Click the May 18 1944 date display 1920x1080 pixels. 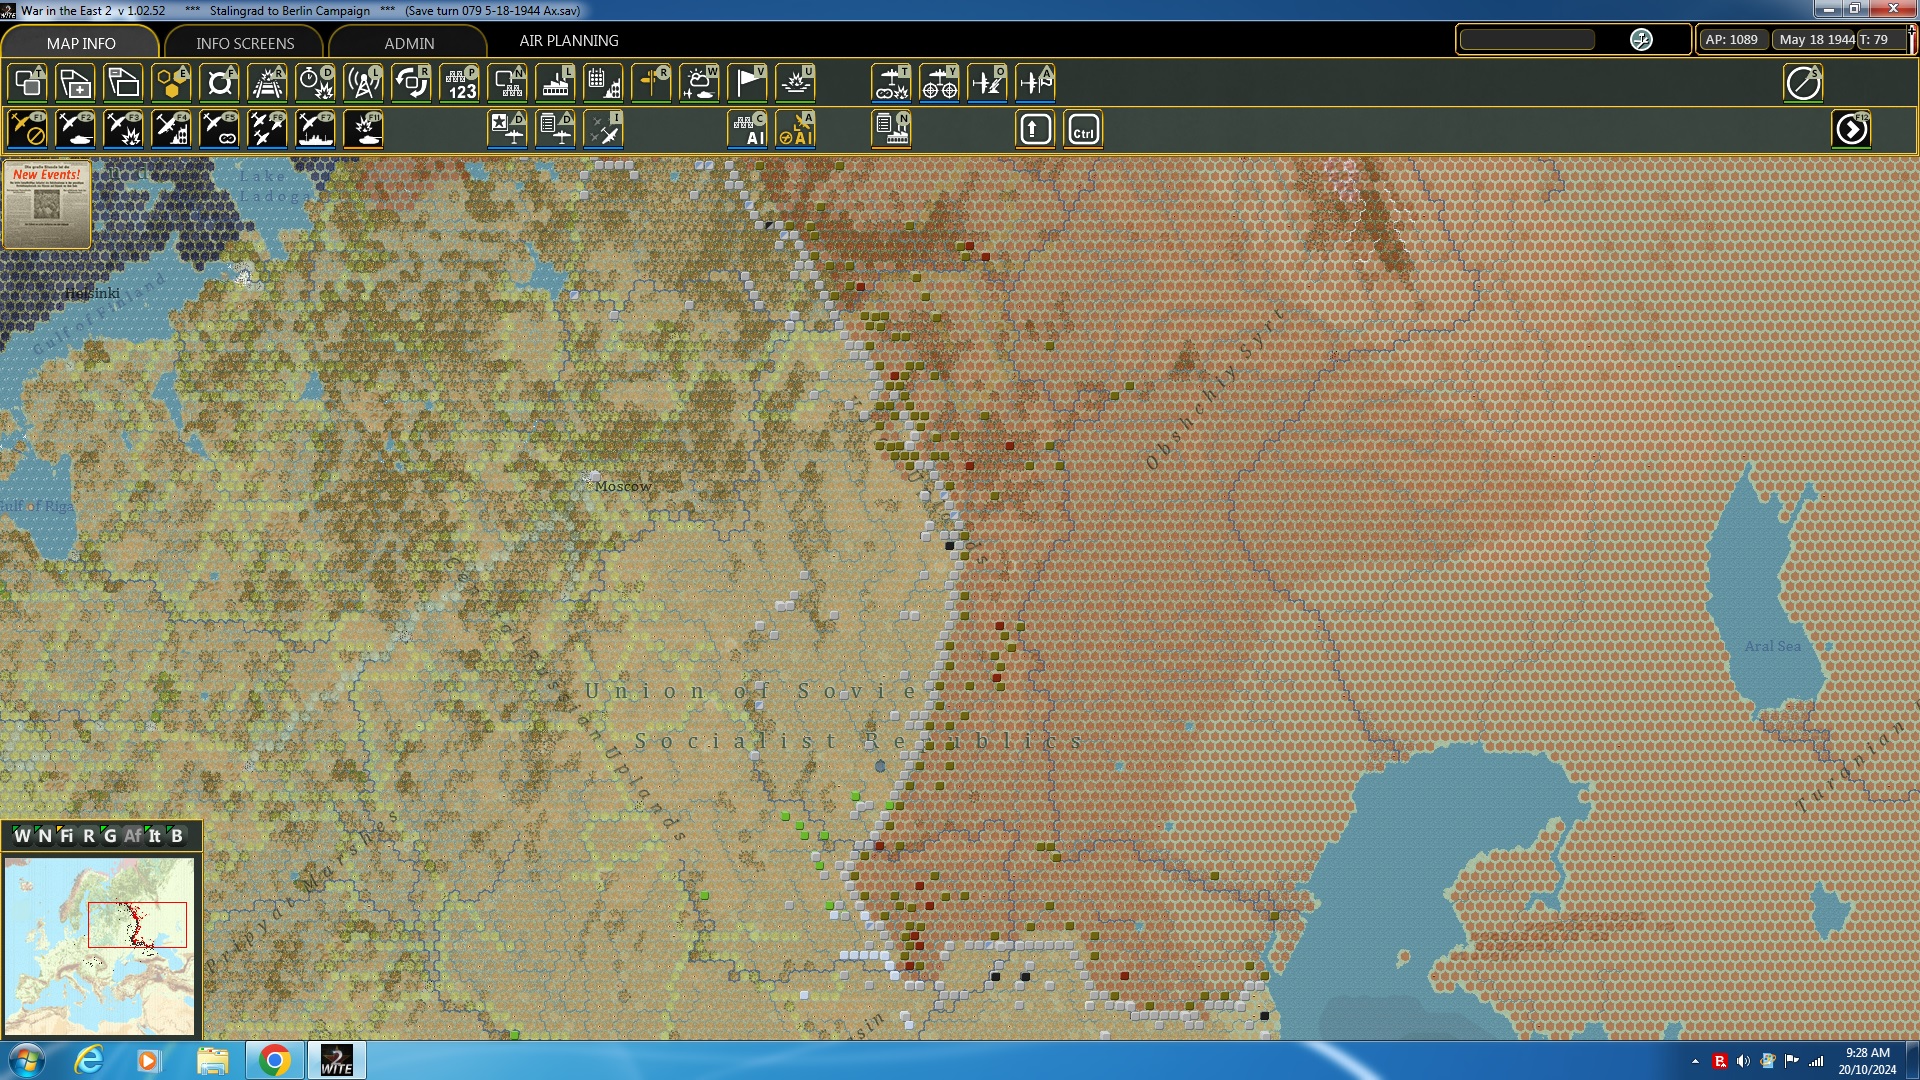(x=1816, y=40)
